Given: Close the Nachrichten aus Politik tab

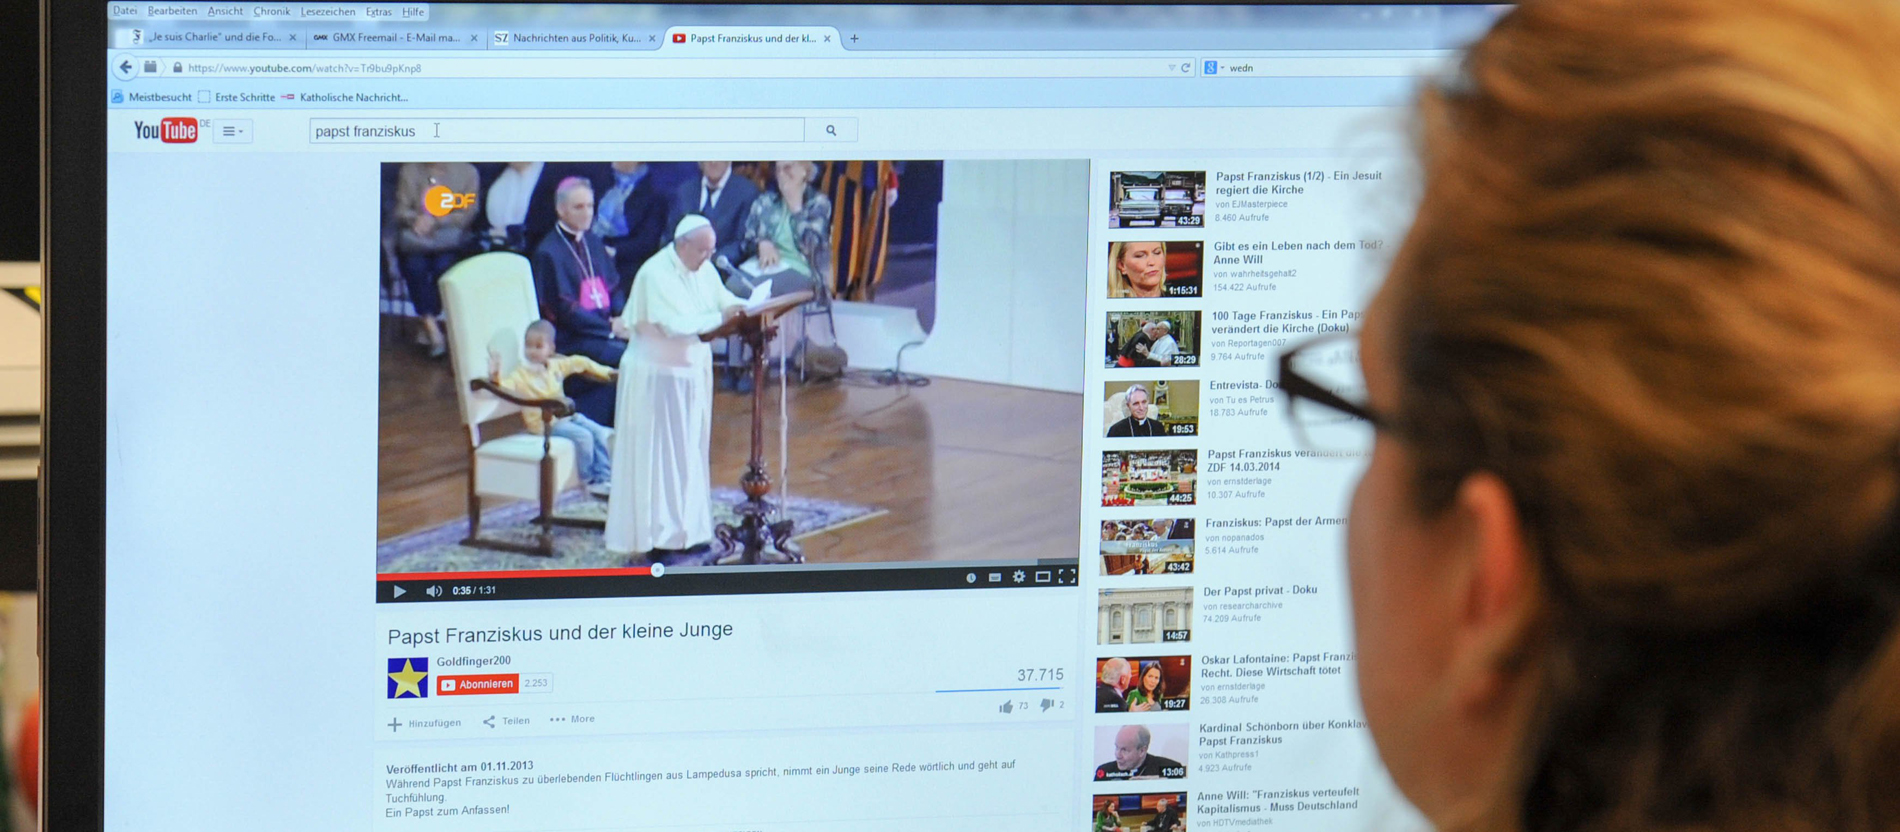Looking at the screenshot, I should pos(652,39).
